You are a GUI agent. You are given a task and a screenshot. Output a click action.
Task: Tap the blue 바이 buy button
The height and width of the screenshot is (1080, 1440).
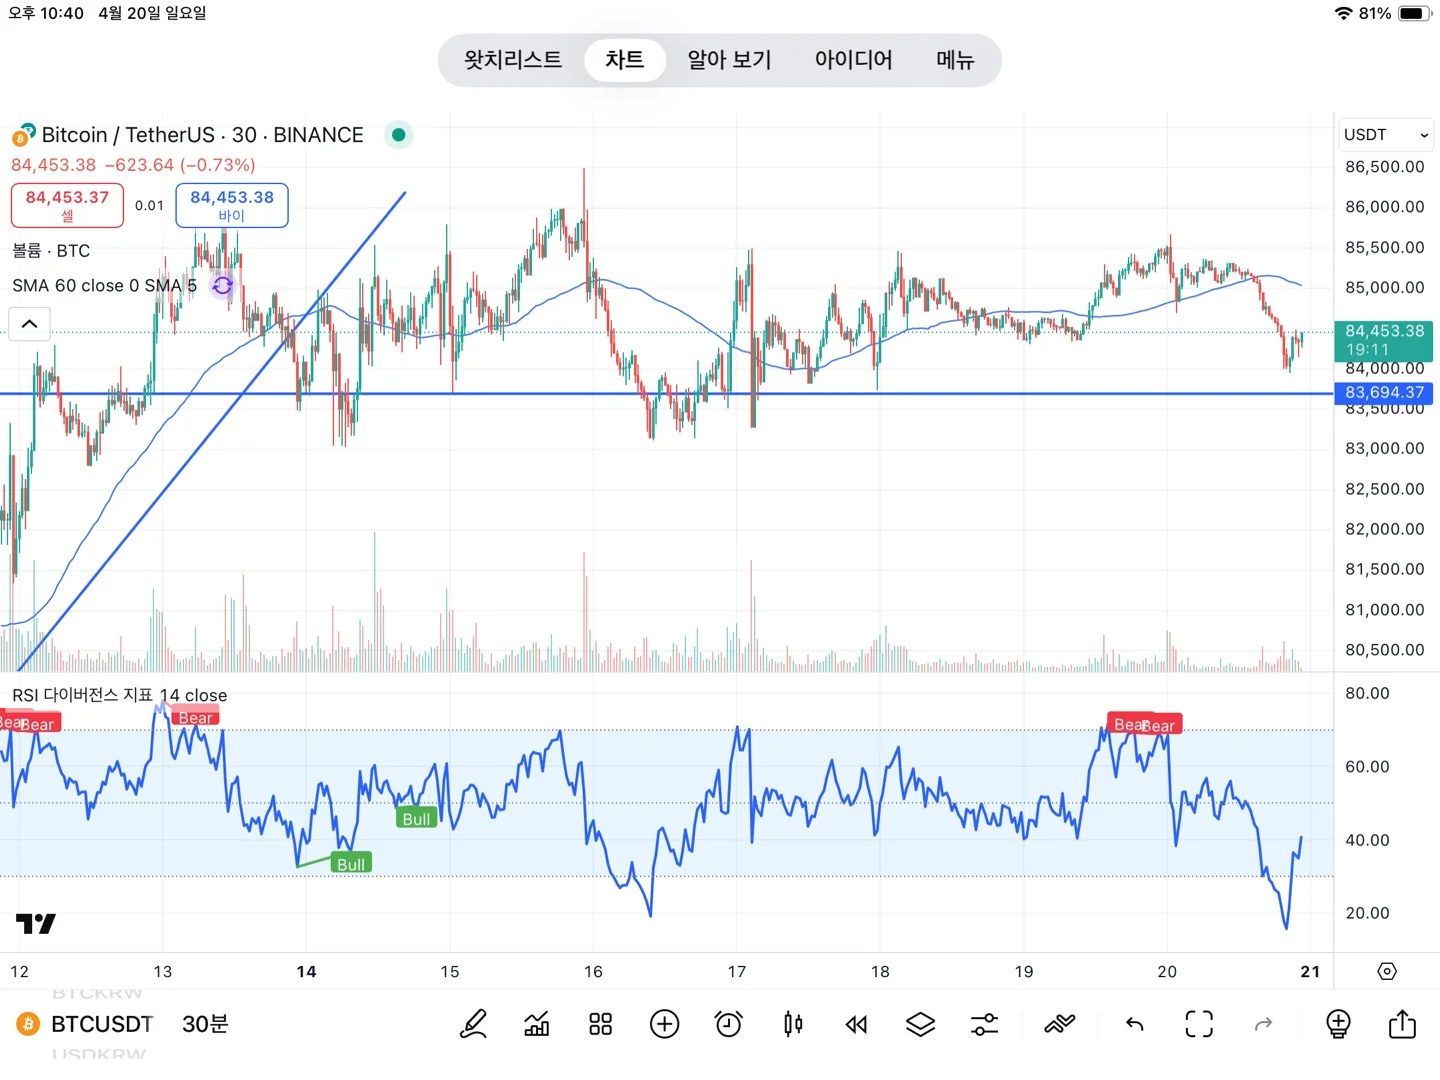(232, 205)
